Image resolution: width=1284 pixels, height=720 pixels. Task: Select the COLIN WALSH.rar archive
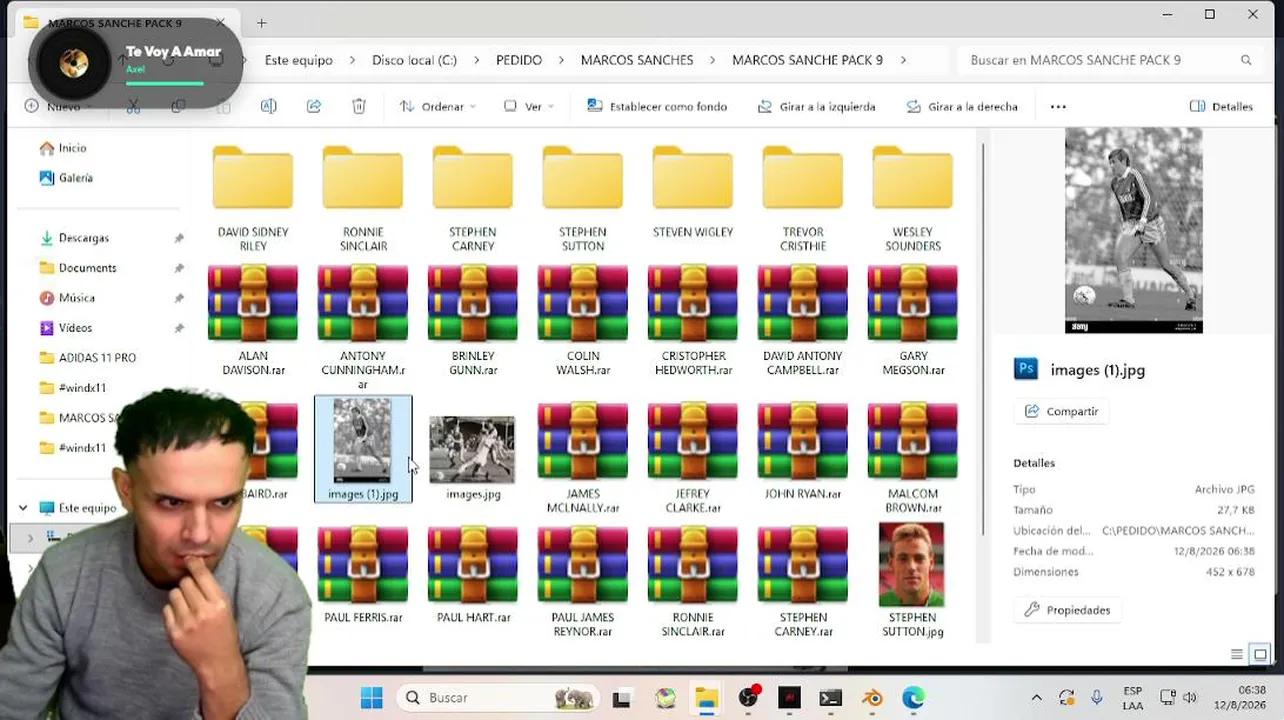coord(583,321)
